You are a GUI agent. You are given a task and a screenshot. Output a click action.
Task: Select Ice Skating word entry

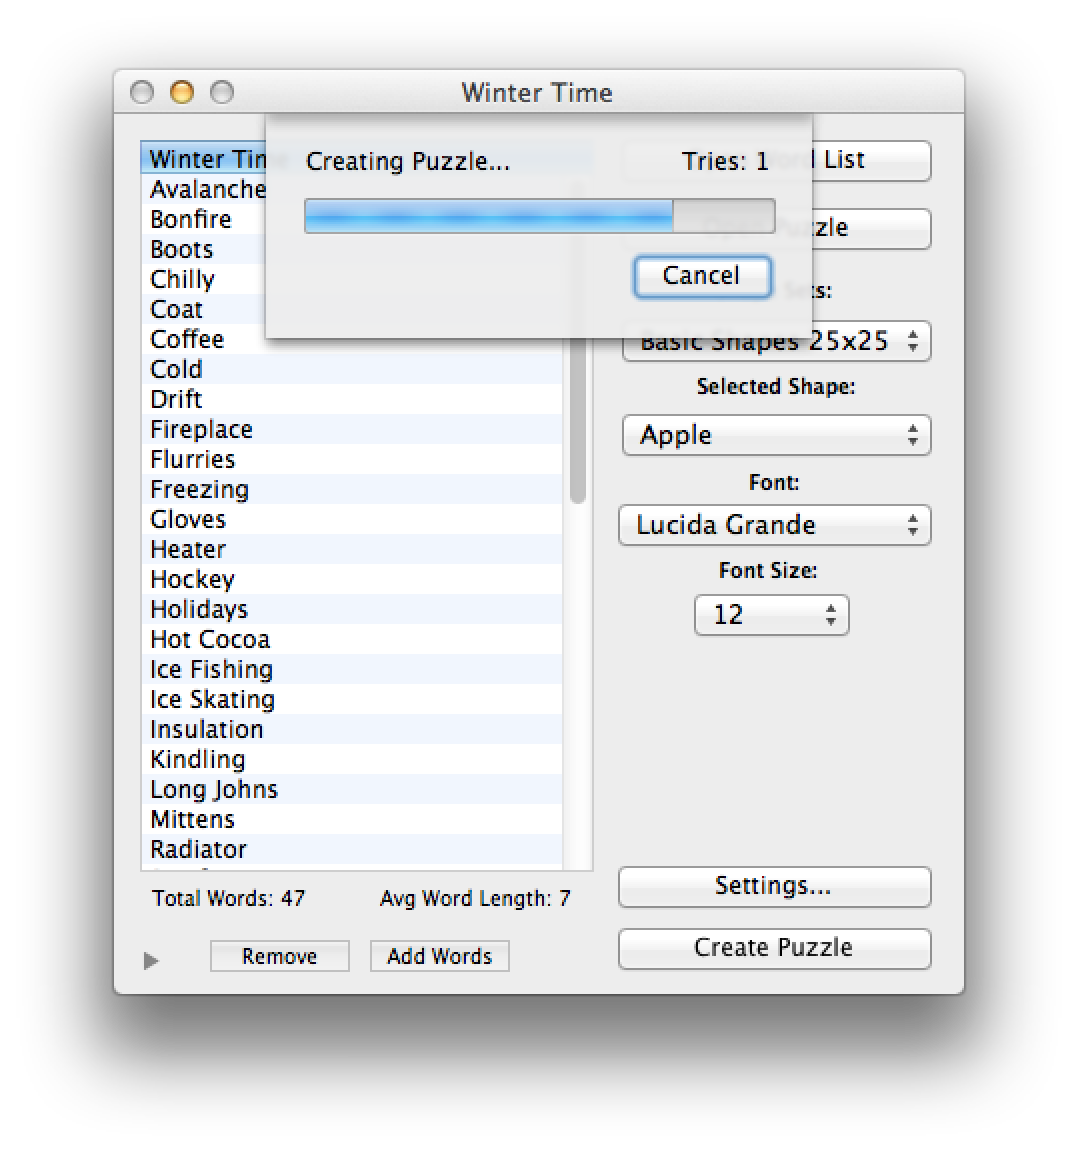pyautogui.click(x=212, y=699)
